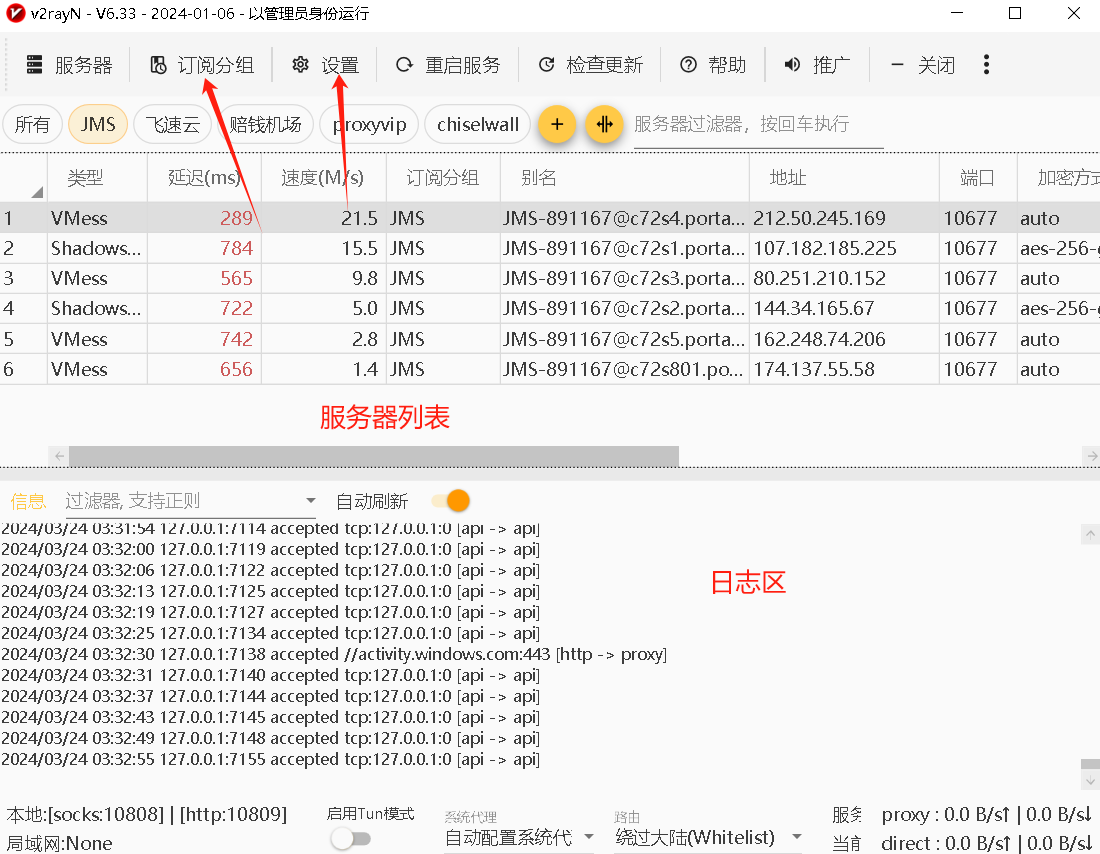Click the activity.windows.com:443 log line
Viewport: 1100px width, 854px height.
tap(334, 654)
